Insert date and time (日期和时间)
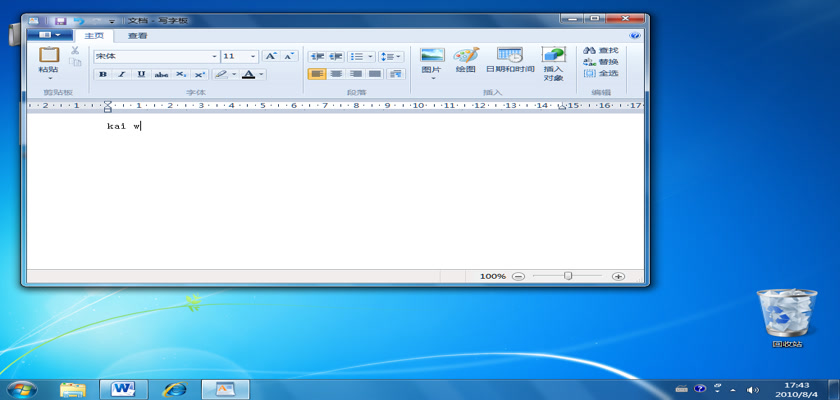 coord(510,56)
